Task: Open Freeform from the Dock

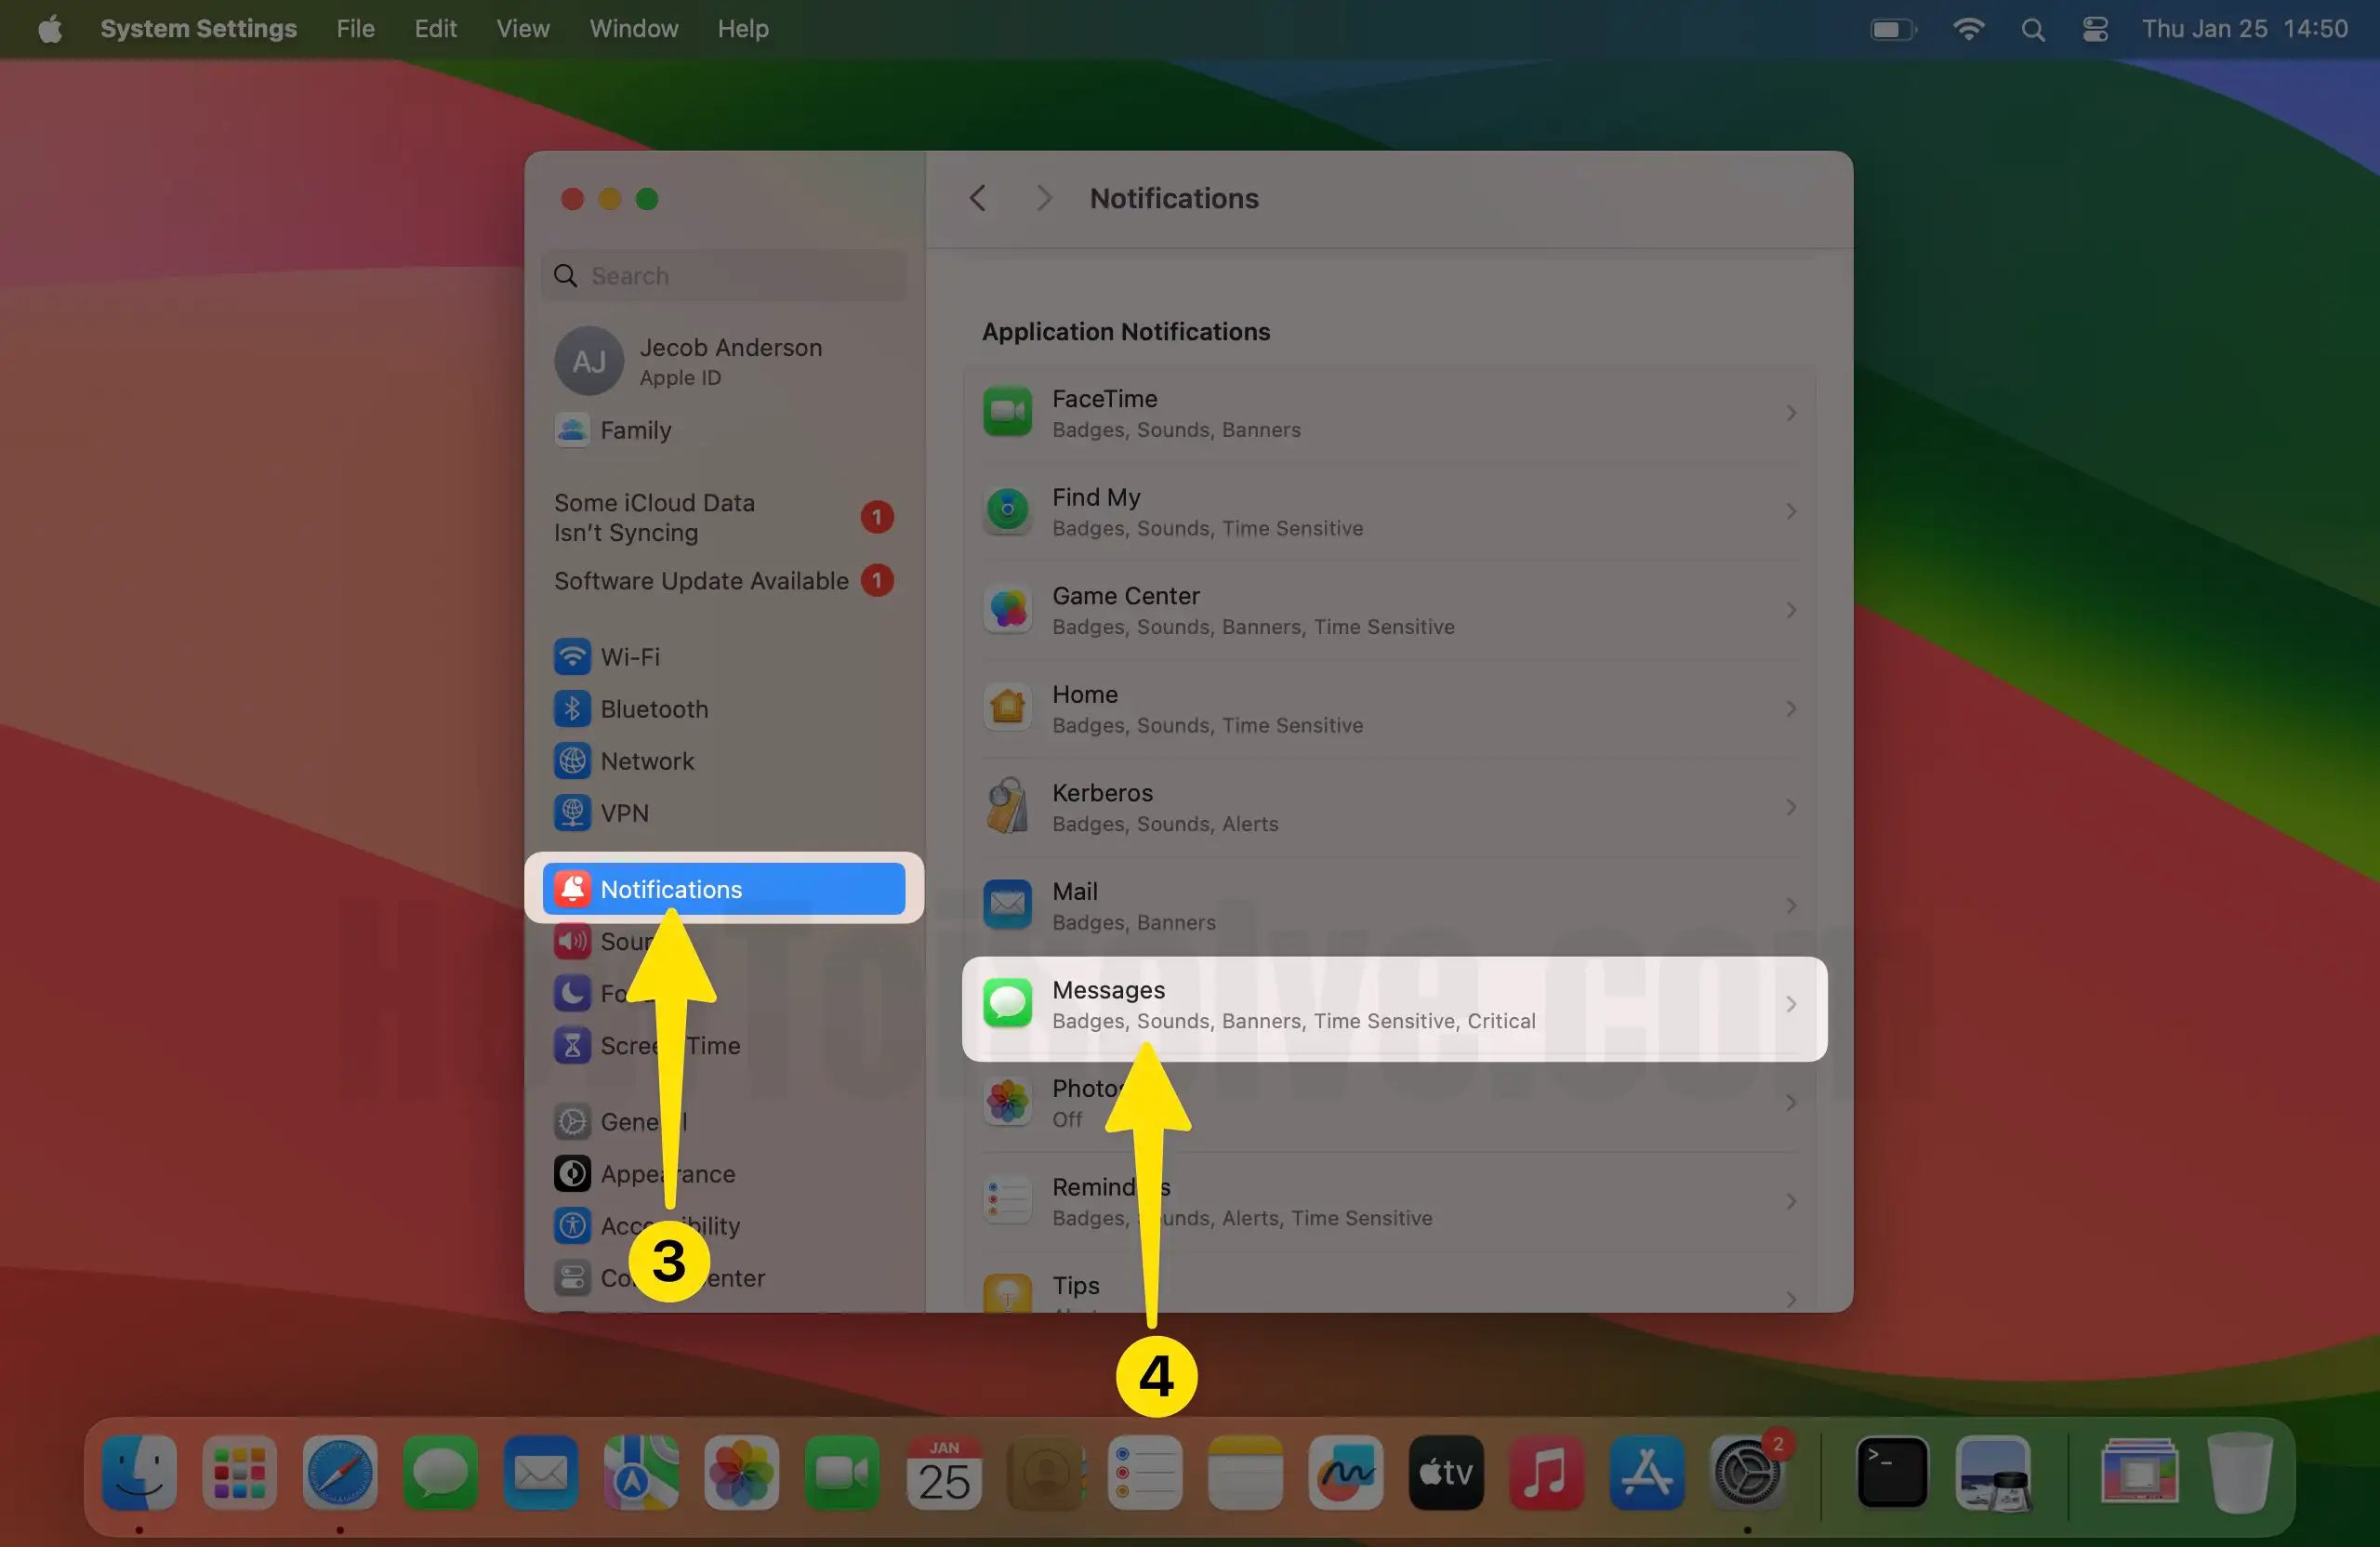Action: [x=1346, y=1472]
